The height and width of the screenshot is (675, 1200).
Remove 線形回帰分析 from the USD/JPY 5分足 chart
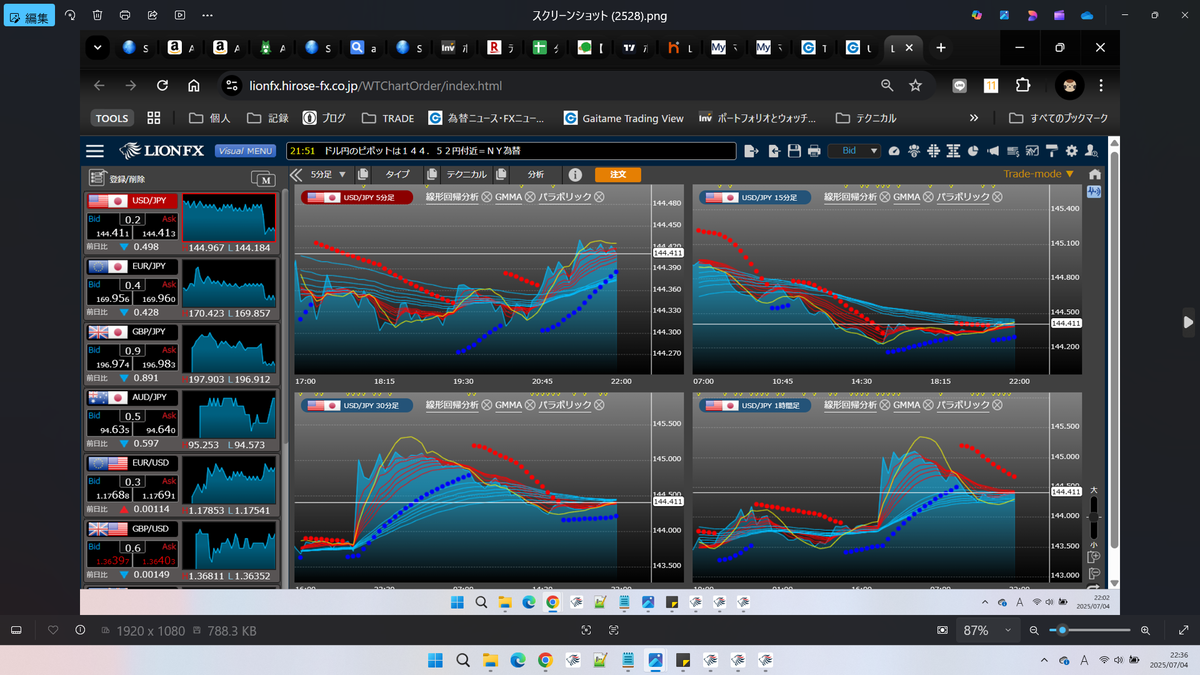coord(486,197)
